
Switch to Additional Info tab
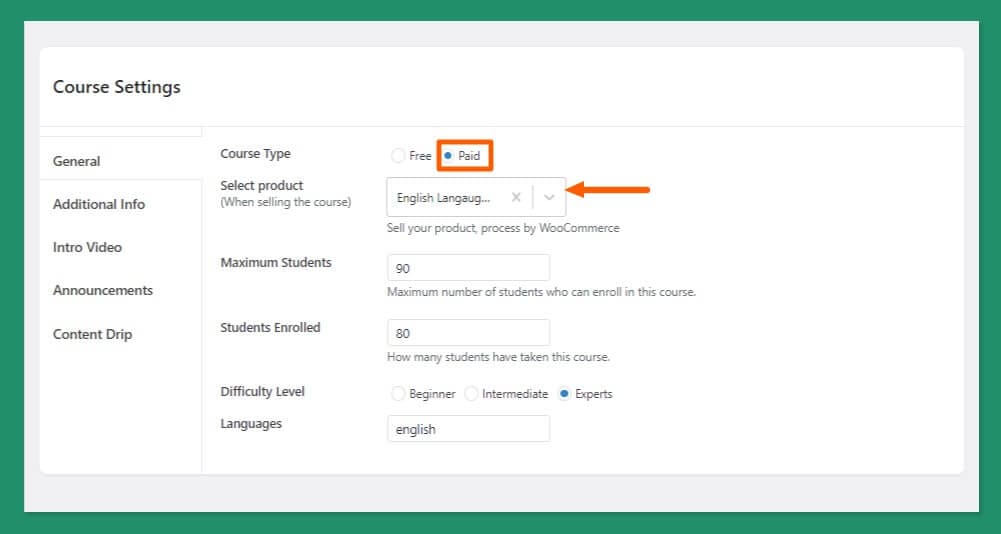pos(99,204)
